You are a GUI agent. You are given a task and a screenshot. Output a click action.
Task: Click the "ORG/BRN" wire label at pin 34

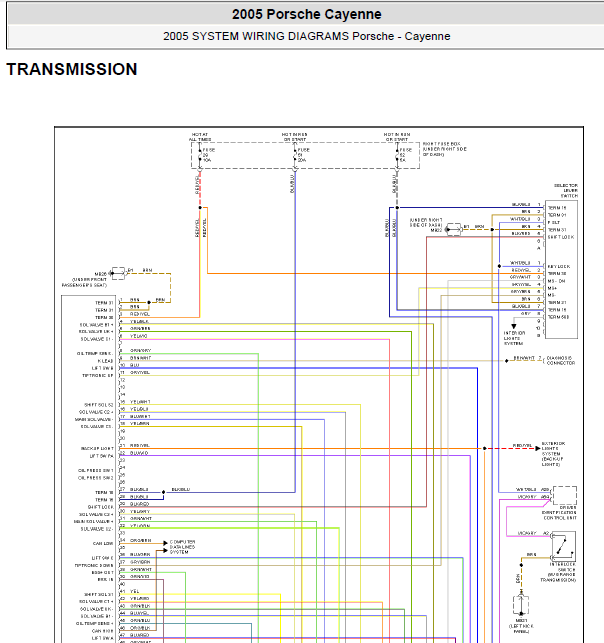click(141, 540)
